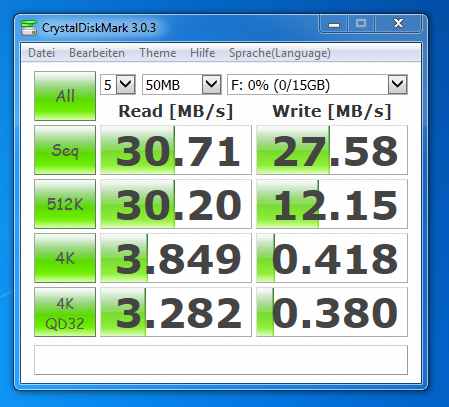Run all benchmarks with the All button

65,96
